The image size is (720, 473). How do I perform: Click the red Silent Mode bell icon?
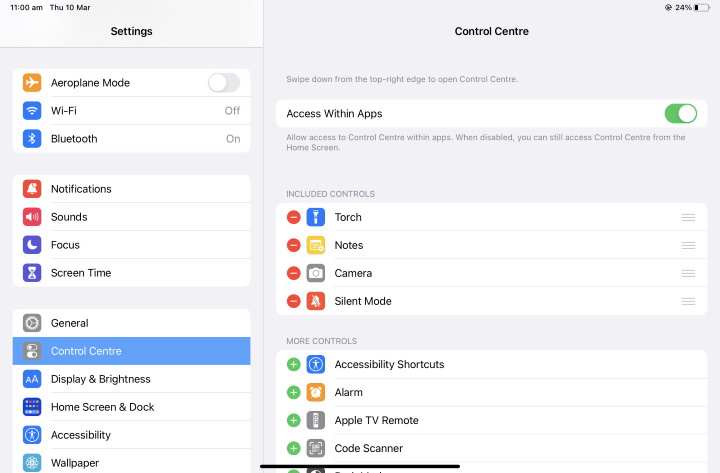click(316, 301)
